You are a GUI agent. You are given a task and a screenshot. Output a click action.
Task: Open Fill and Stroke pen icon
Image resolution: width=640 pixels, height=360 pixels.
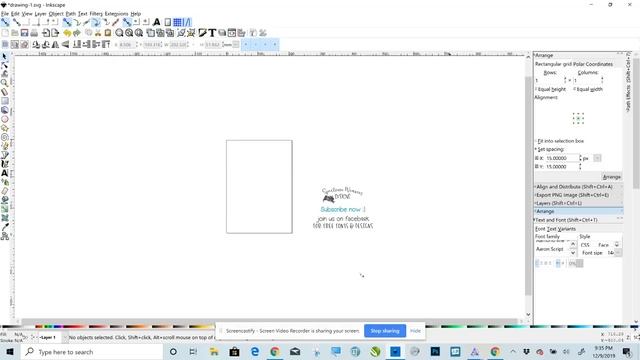point(202,33)
